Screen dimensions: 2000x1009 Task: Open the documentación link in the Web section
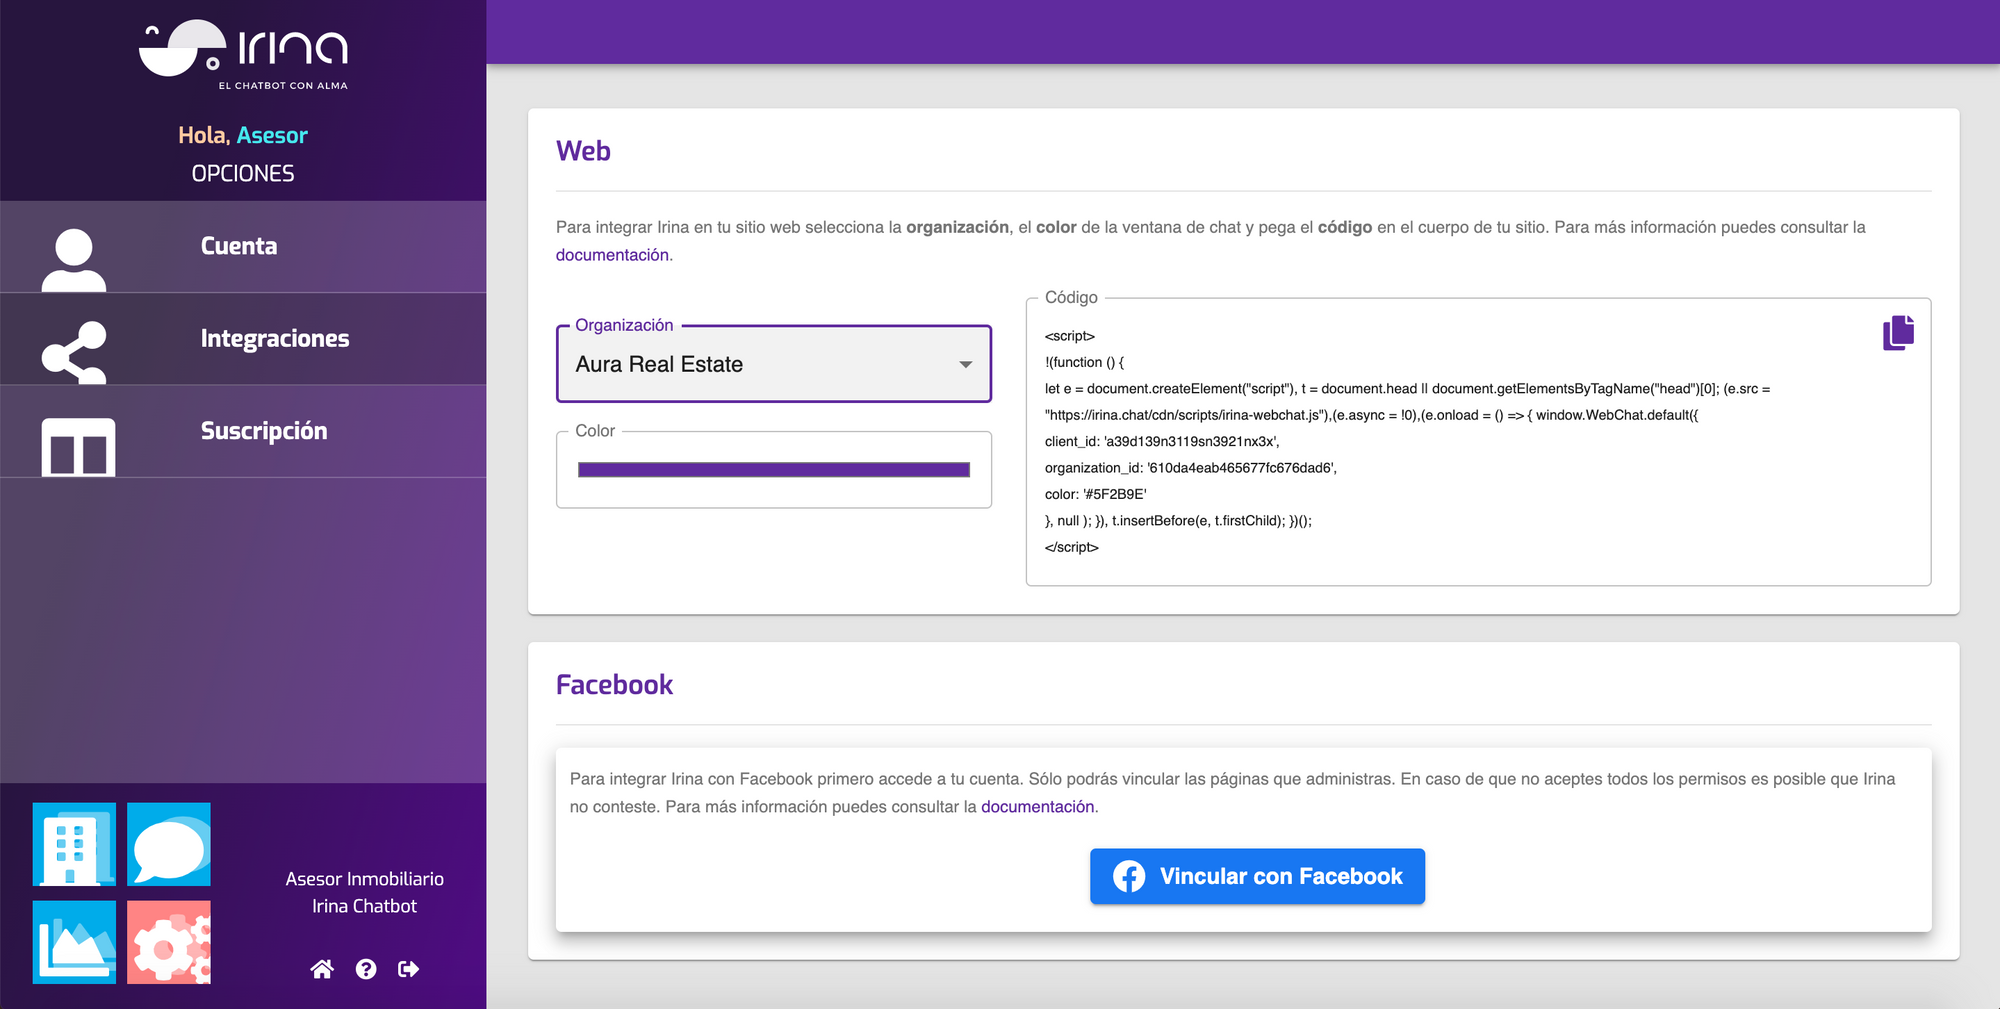click(614, 255)
